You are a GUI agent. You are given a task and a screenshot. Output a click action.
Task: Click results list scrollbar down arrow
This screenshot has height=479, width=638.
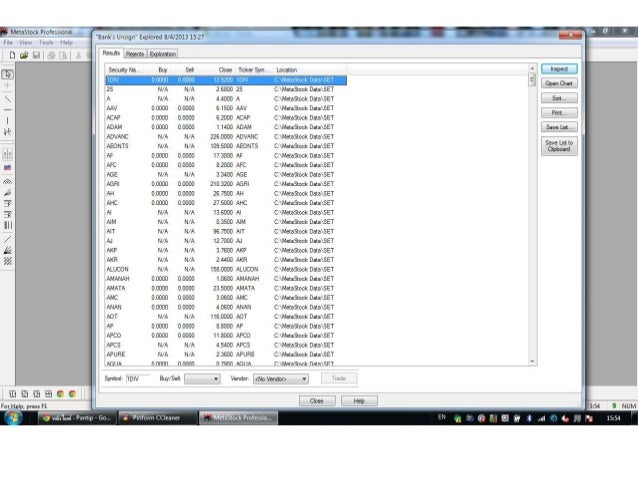coord(532,361)
